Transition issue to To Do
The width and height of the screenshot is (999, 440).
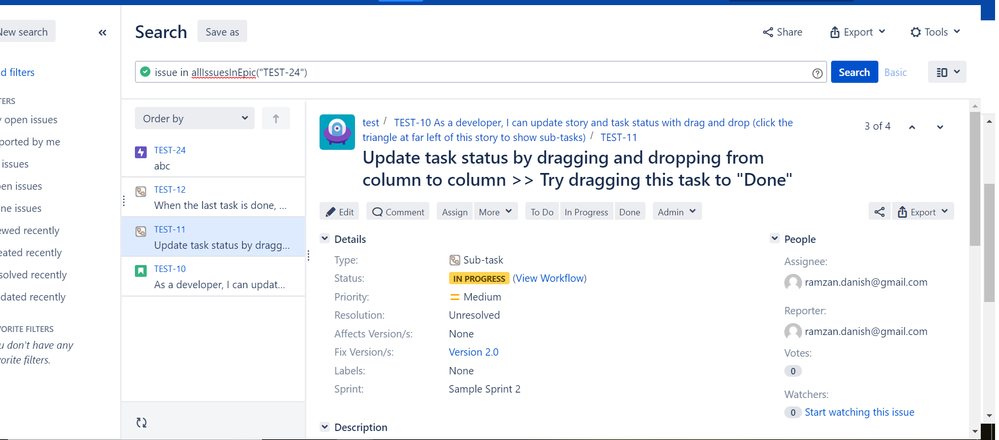point(542,212)
